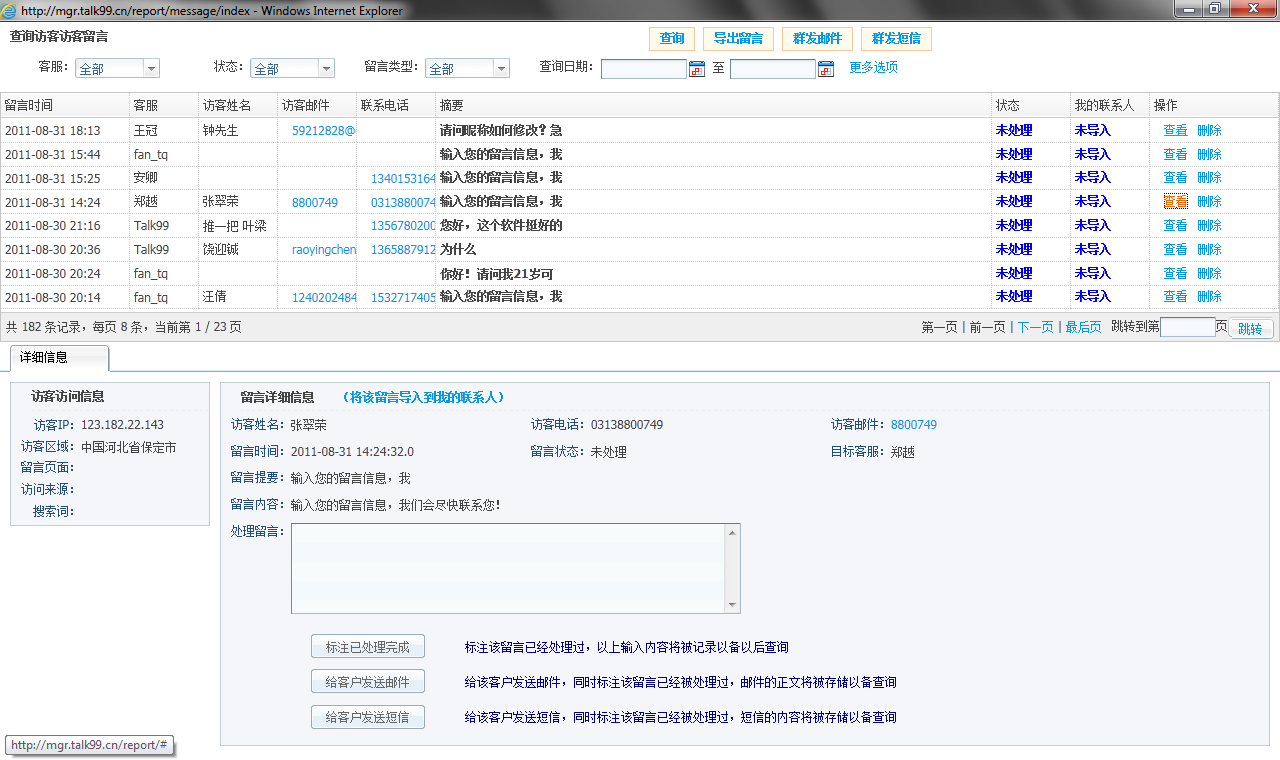Click the 跳转 button
This screenshot has height=760, width=1280.
pos(1250,329)
